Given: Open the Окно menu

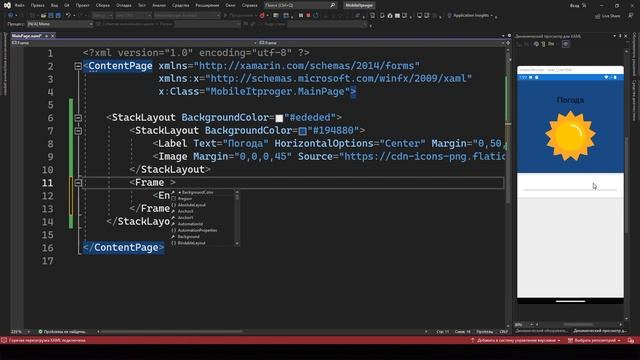Looking at the screenshot, I should [230, 5].
